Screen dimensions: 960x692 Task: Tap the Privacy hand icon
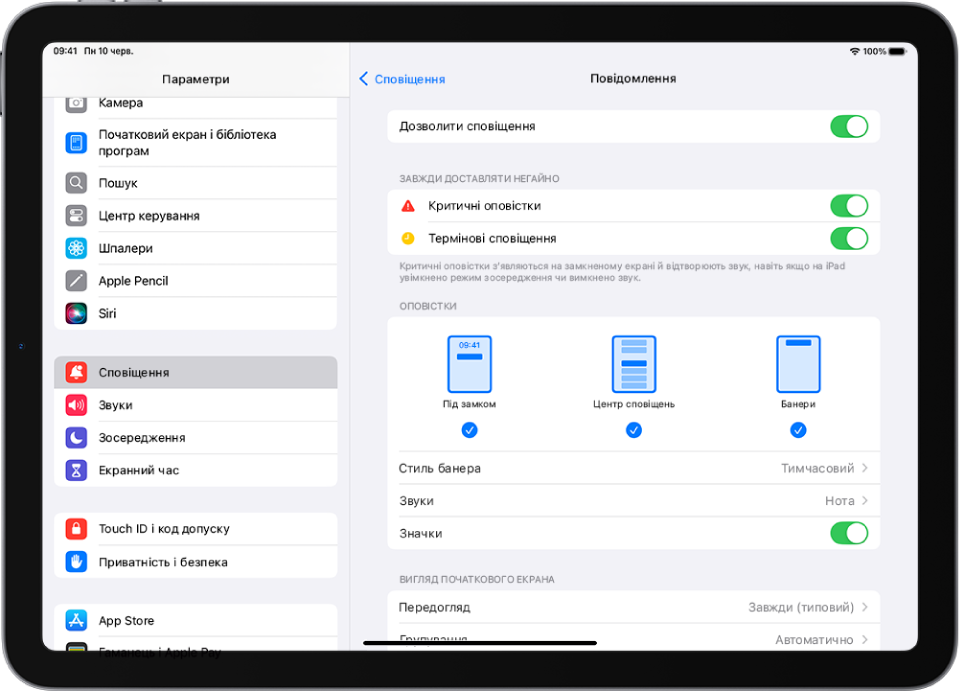76,562
